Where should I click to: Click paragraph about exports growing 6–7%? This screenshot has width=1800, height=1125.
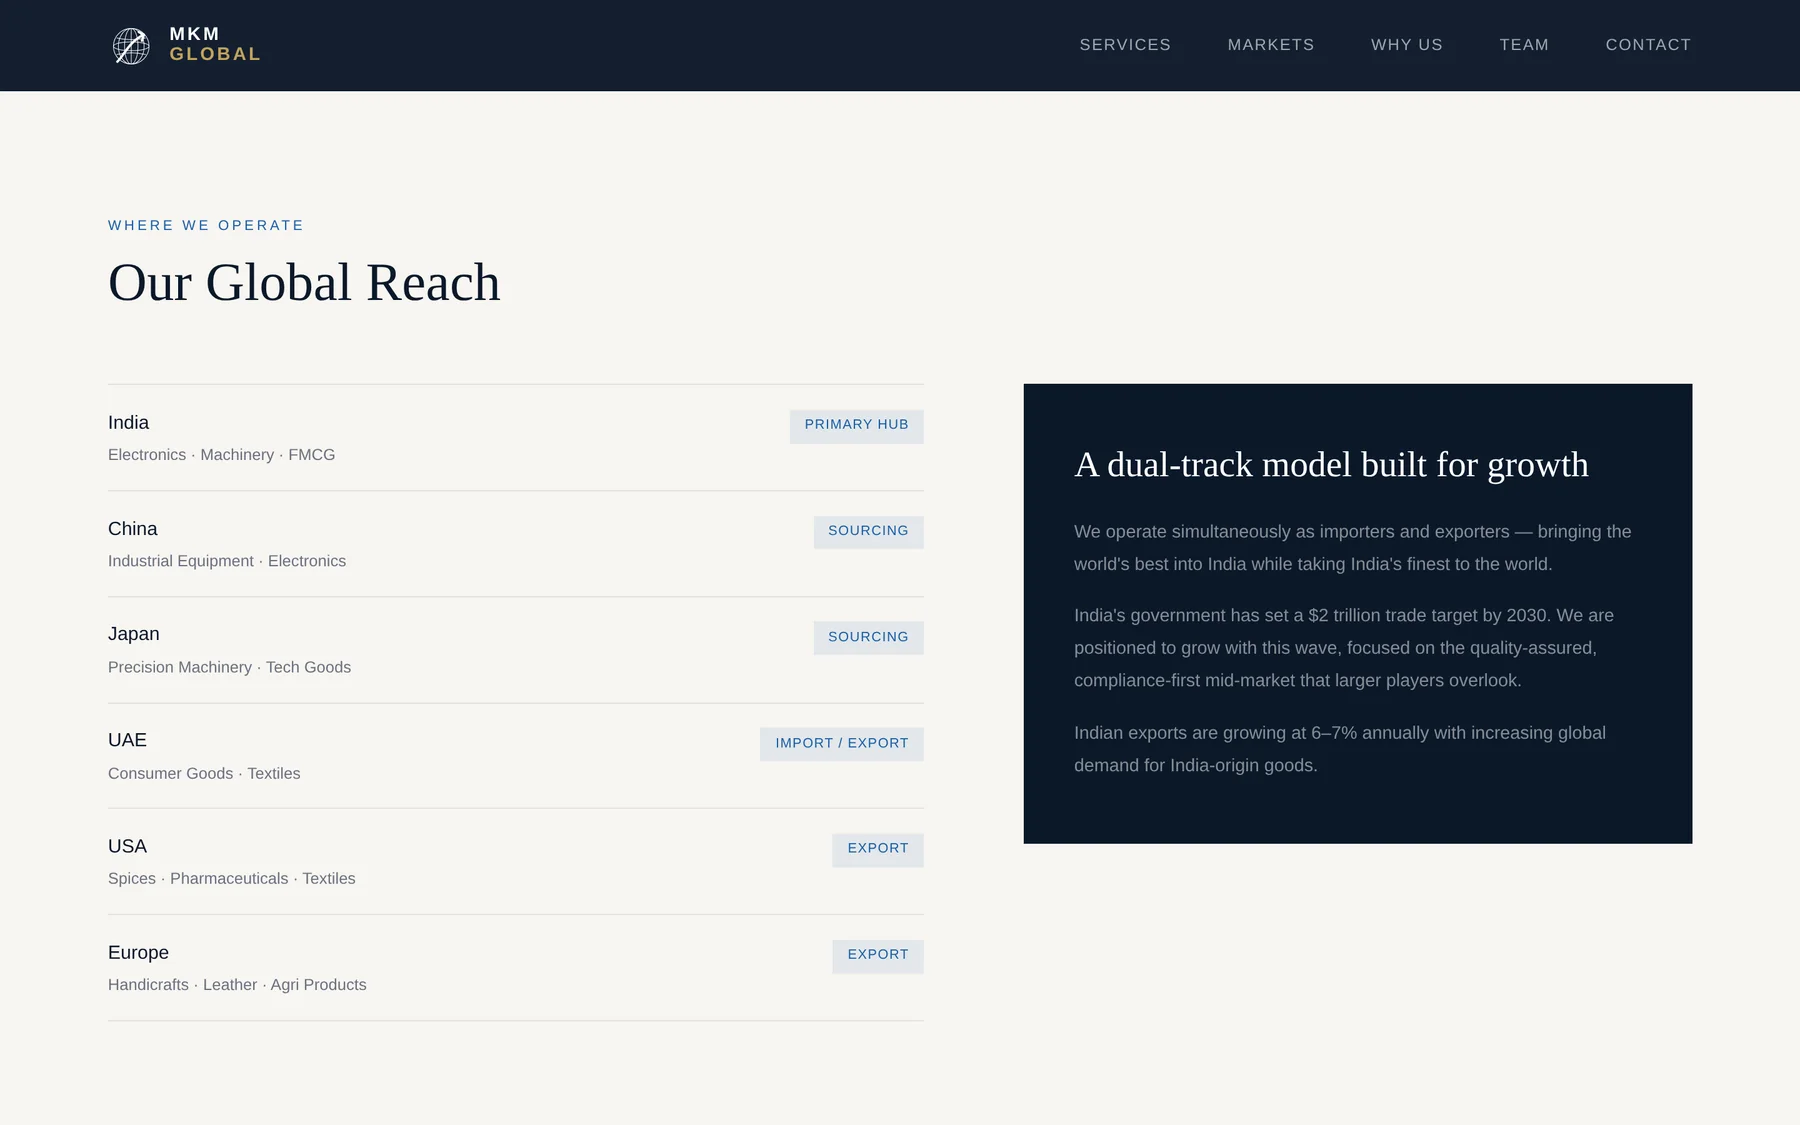tap(1340, 749)
